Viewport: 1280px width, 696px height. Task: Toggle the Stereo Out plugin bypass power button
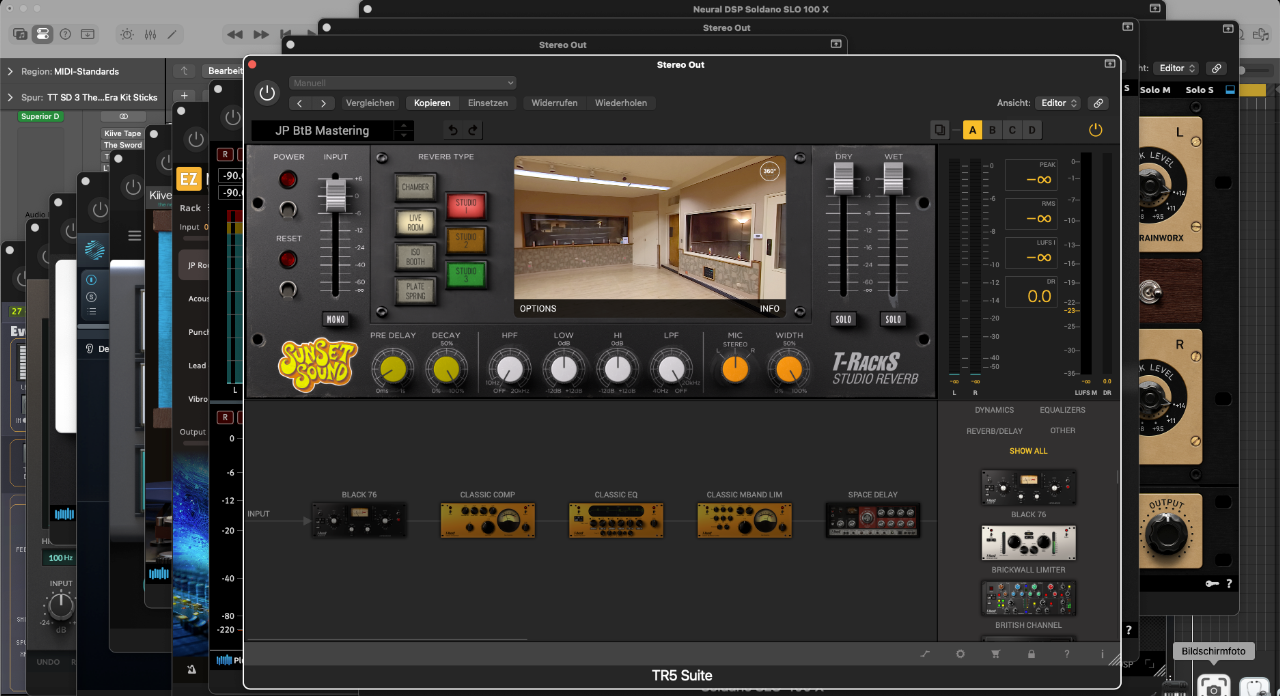point(266,92)
